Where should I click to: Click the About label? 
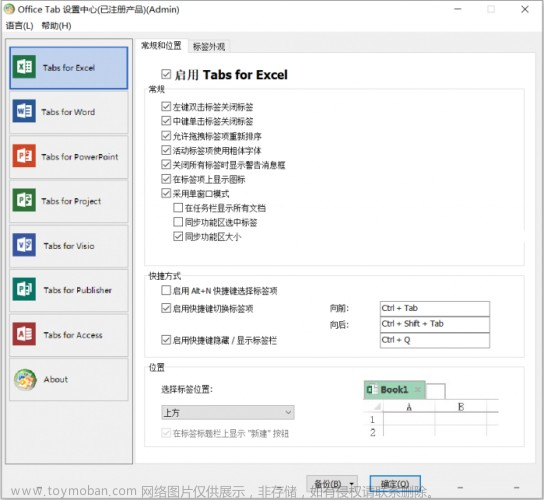point(56,379)
